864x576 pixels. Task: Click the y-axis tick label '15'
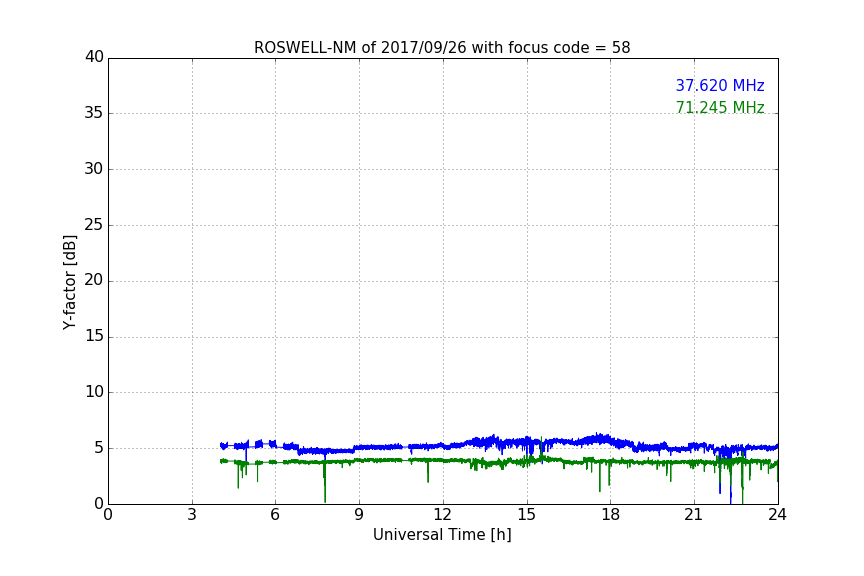(x=94, y=336)
